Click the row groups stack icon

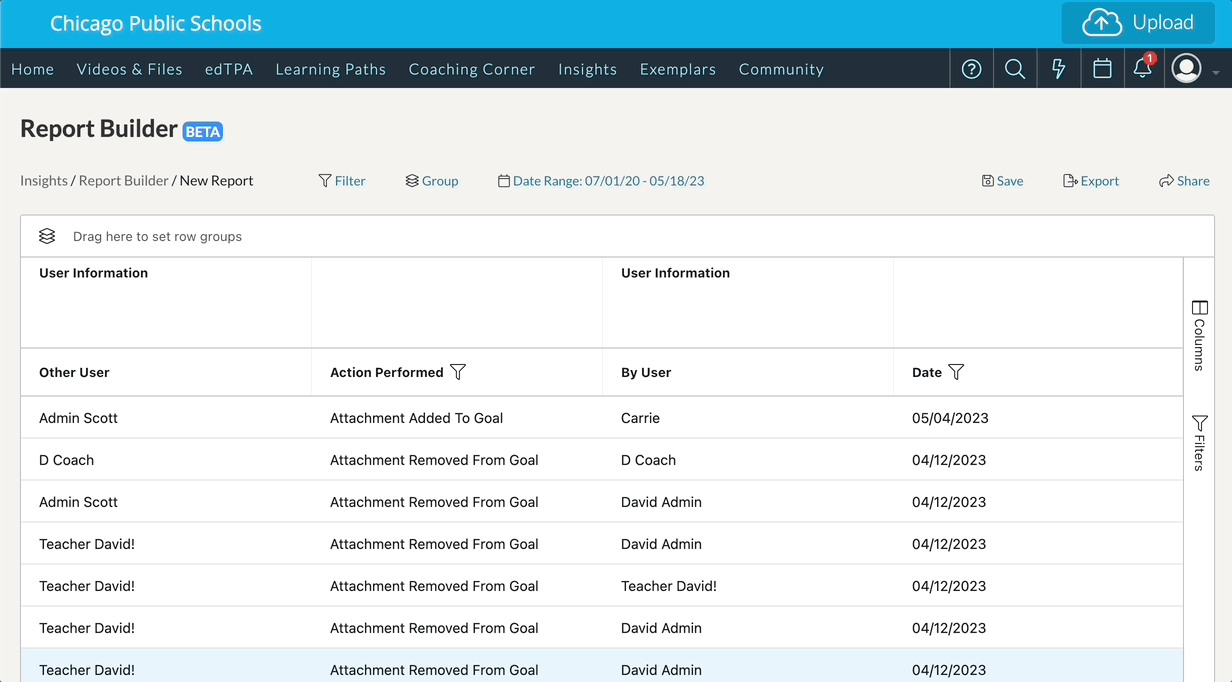47,237
